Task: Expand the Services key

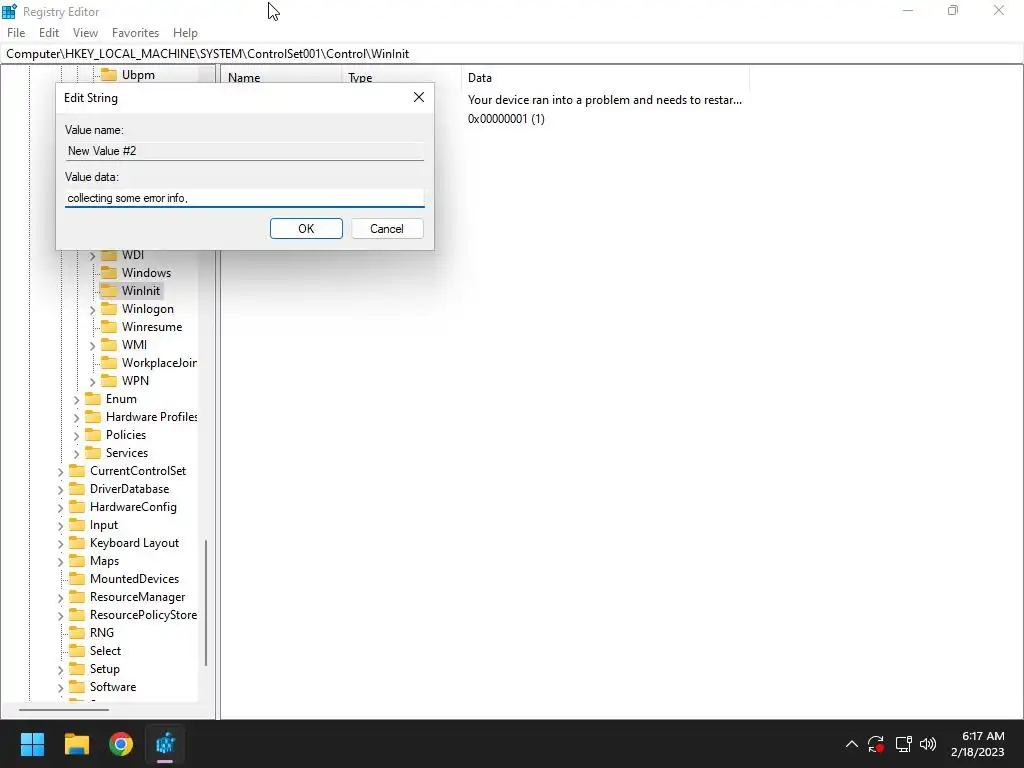Action: pyautogui.click(x=76, y=453)
